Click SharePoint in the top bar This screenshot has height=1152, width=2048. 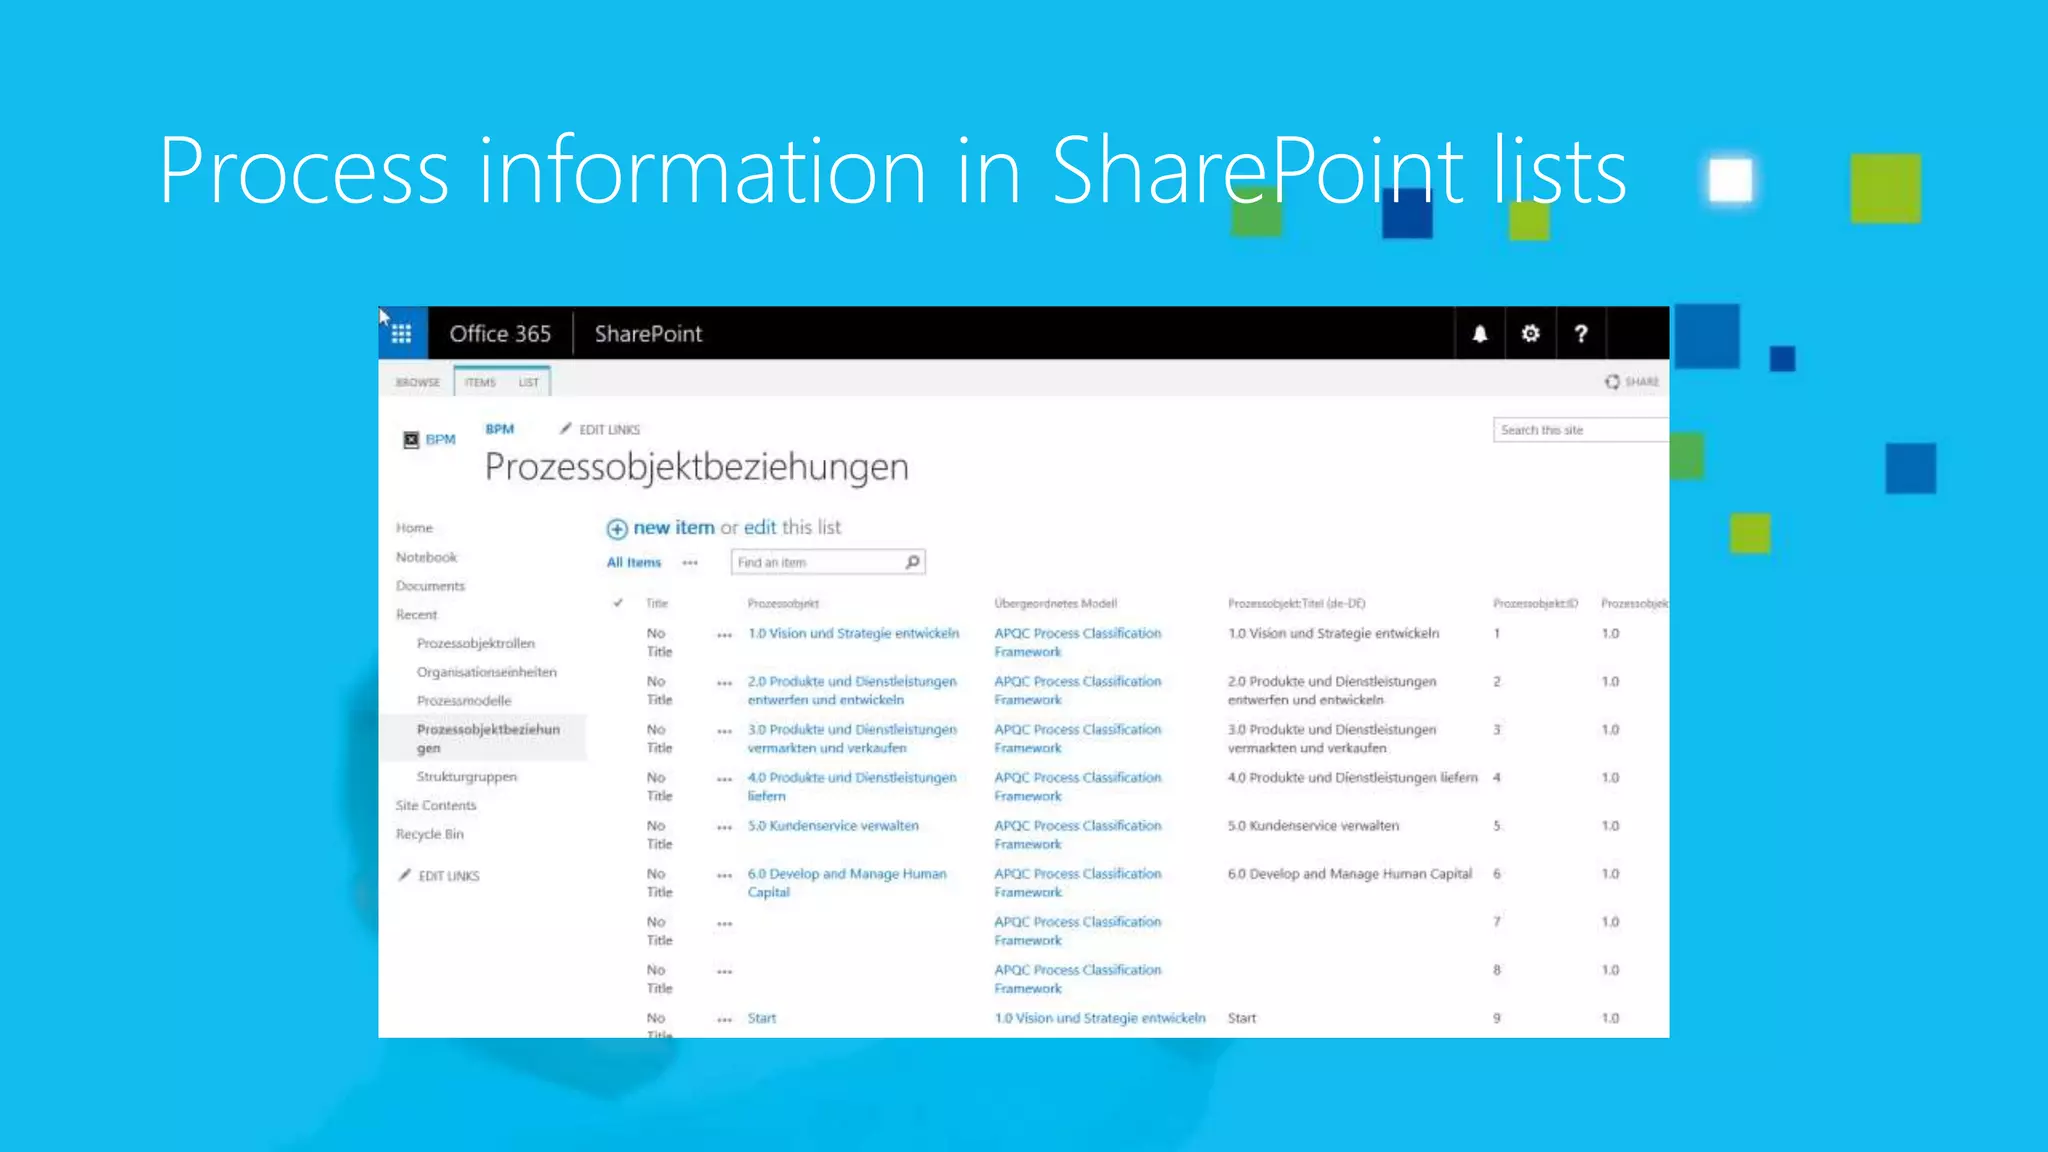(x=648, y=334)
